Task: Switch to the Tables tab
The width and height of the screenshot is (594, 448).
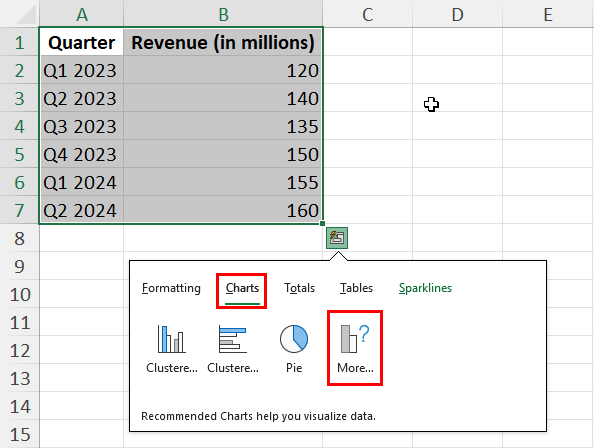Action: [356, 288]
